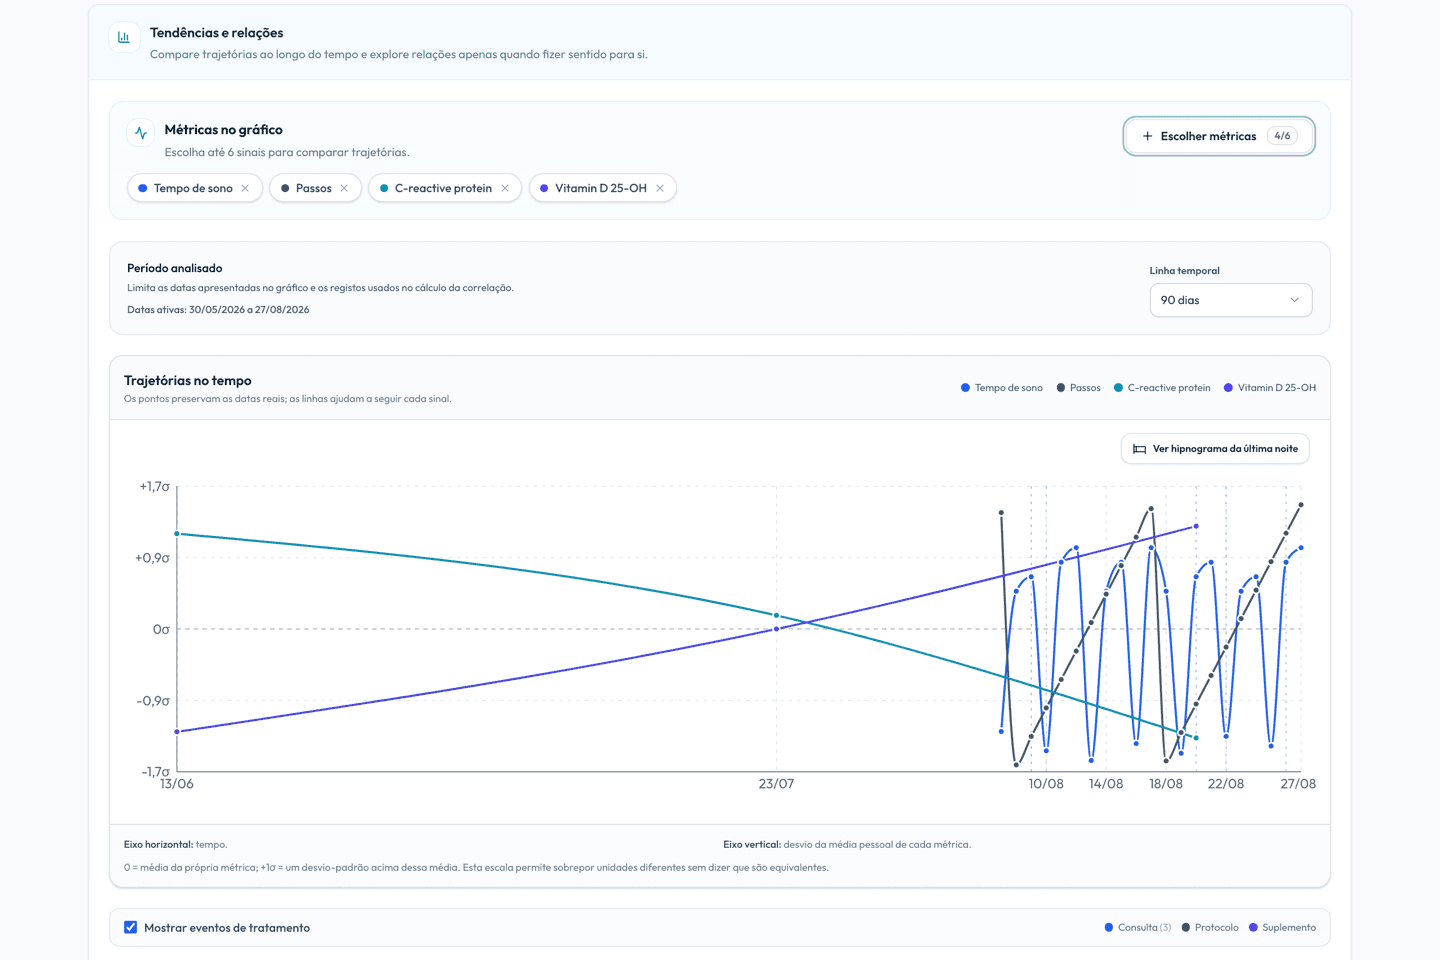Click the Tendências e relações chart icon
This screenshot has width=1440, height=960.
coord(124,37)
